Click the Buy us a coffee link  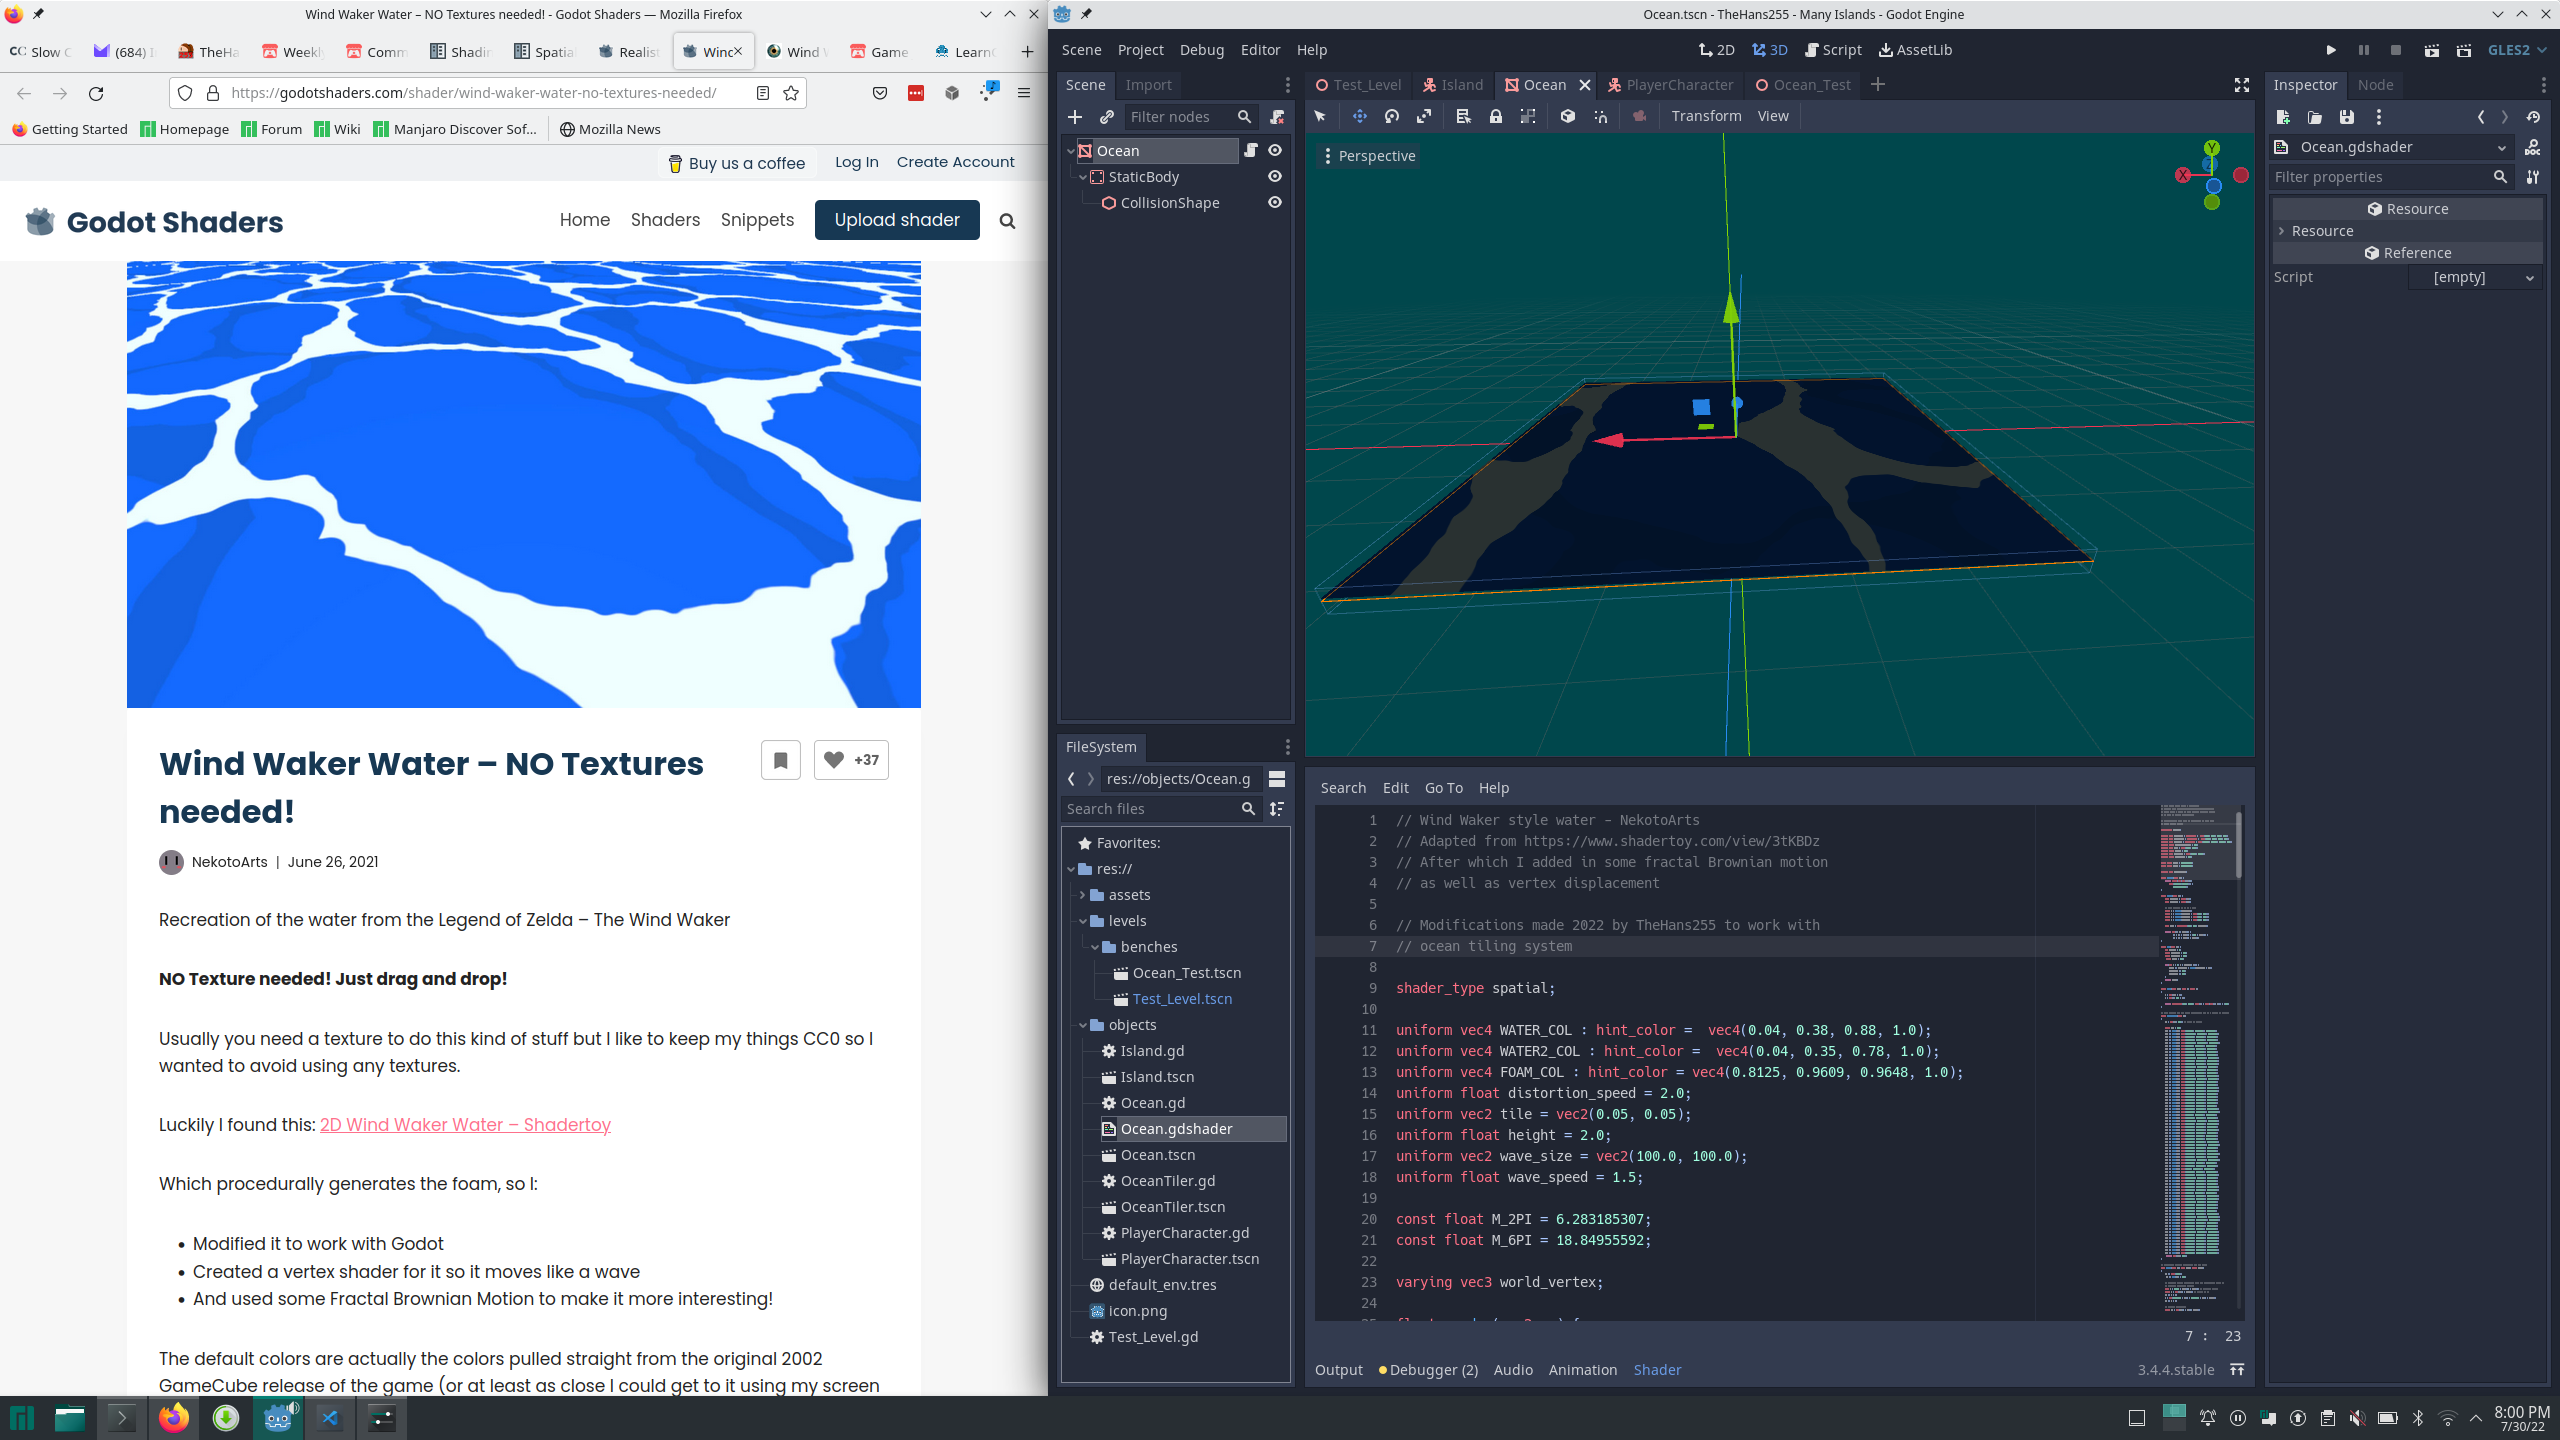point(736,163)
